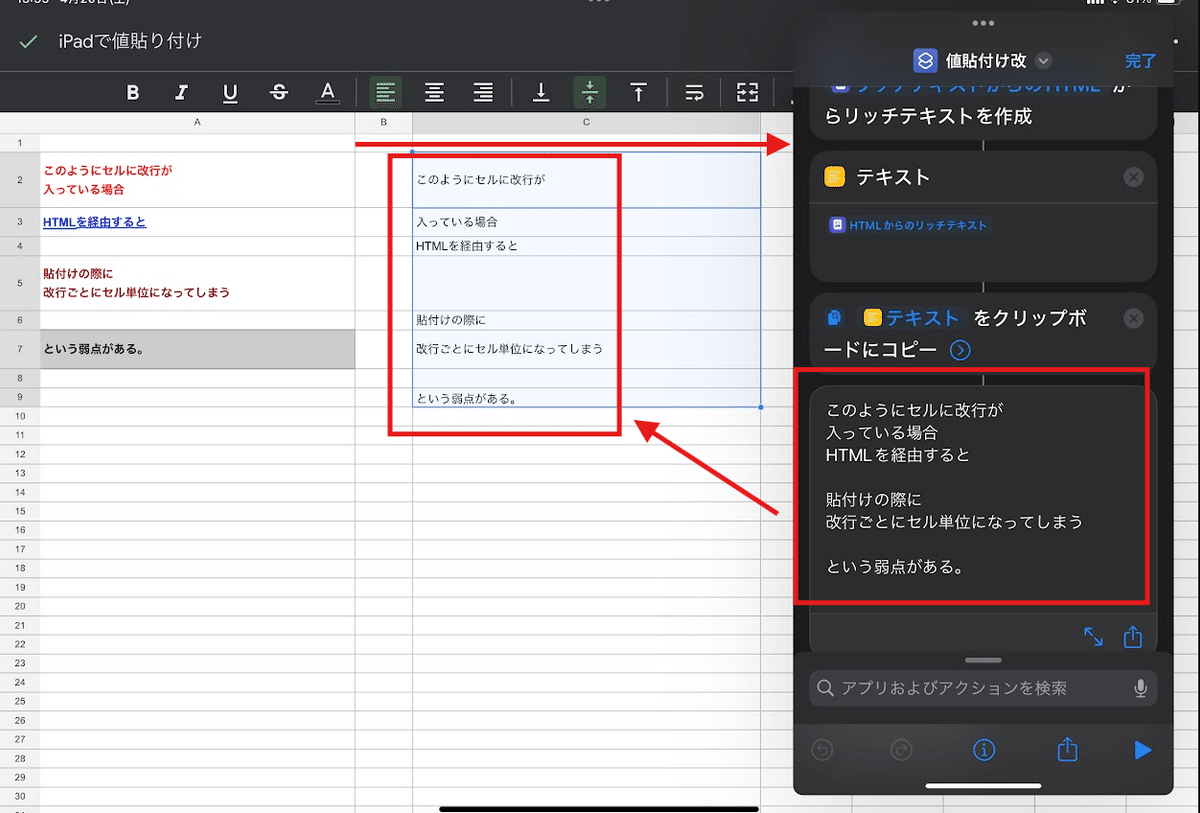1200x813 pixels.
Task: Select the HTMLからのリッチテキスト variable token
Action: pos(908,225)
